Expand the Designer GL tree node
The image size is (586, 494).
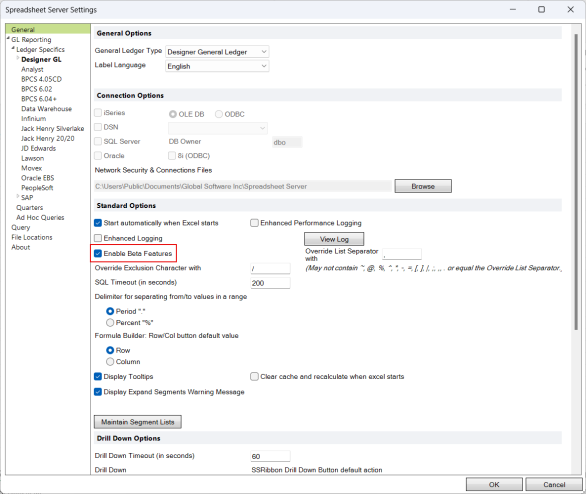(x=18, y=58)
